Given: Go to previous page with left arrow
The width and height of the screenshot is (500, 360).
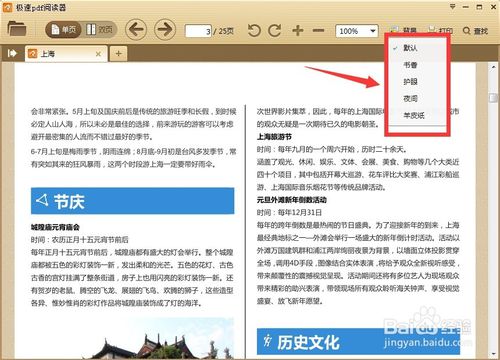Looking at the screenshot, I should [136, 29].
